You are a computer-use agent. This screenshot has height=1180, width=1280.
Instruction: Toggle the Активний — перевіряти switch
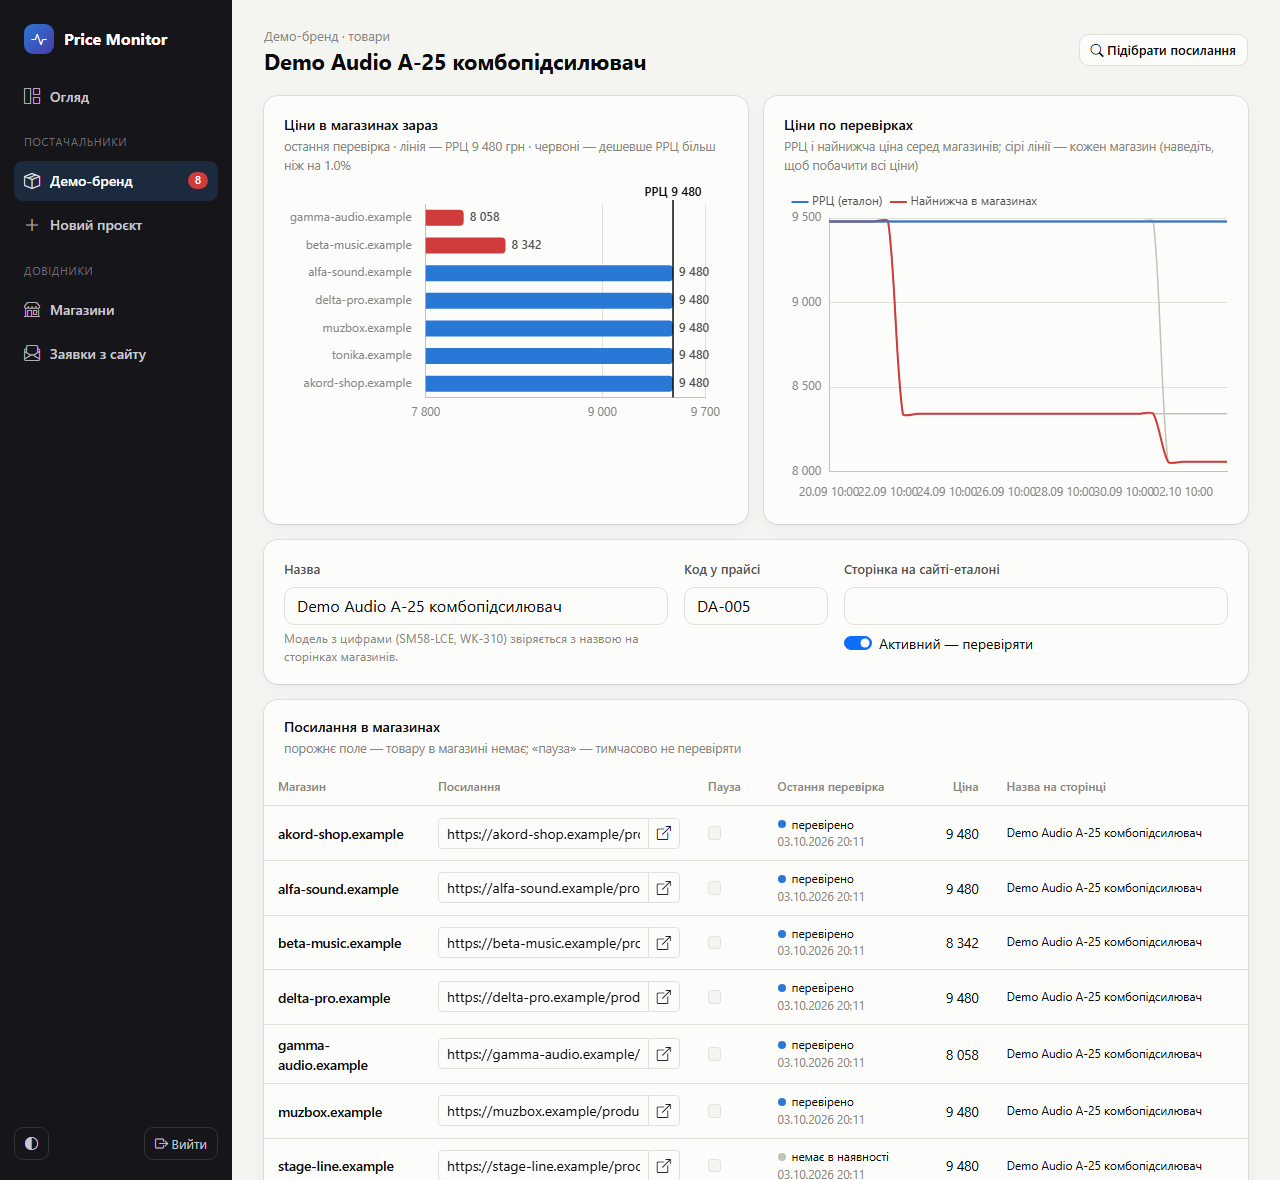point(858,644)
